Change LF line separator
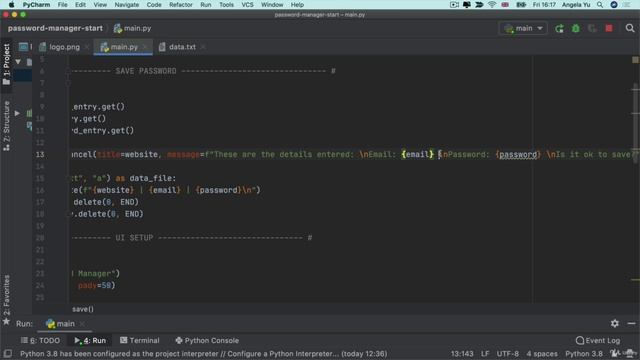 tap(485, 353)
